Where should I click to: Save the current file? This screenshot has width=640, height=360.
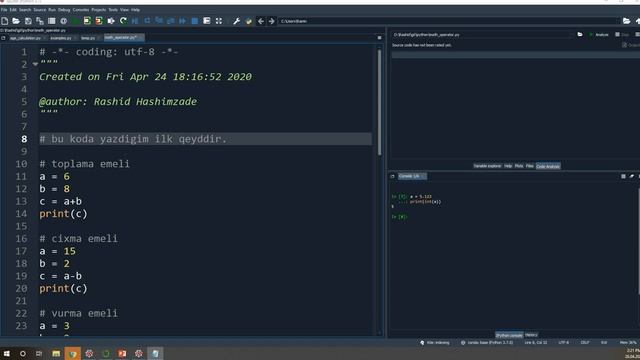(x=28, y=21)
